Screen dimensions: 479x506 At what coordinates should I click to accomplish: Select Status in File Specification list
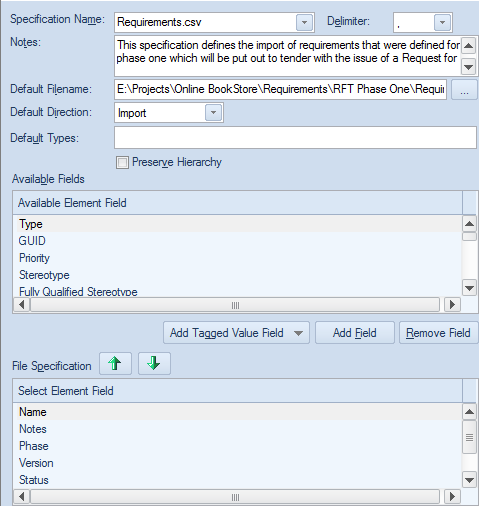pyautogui.click(x=237, y=480)
